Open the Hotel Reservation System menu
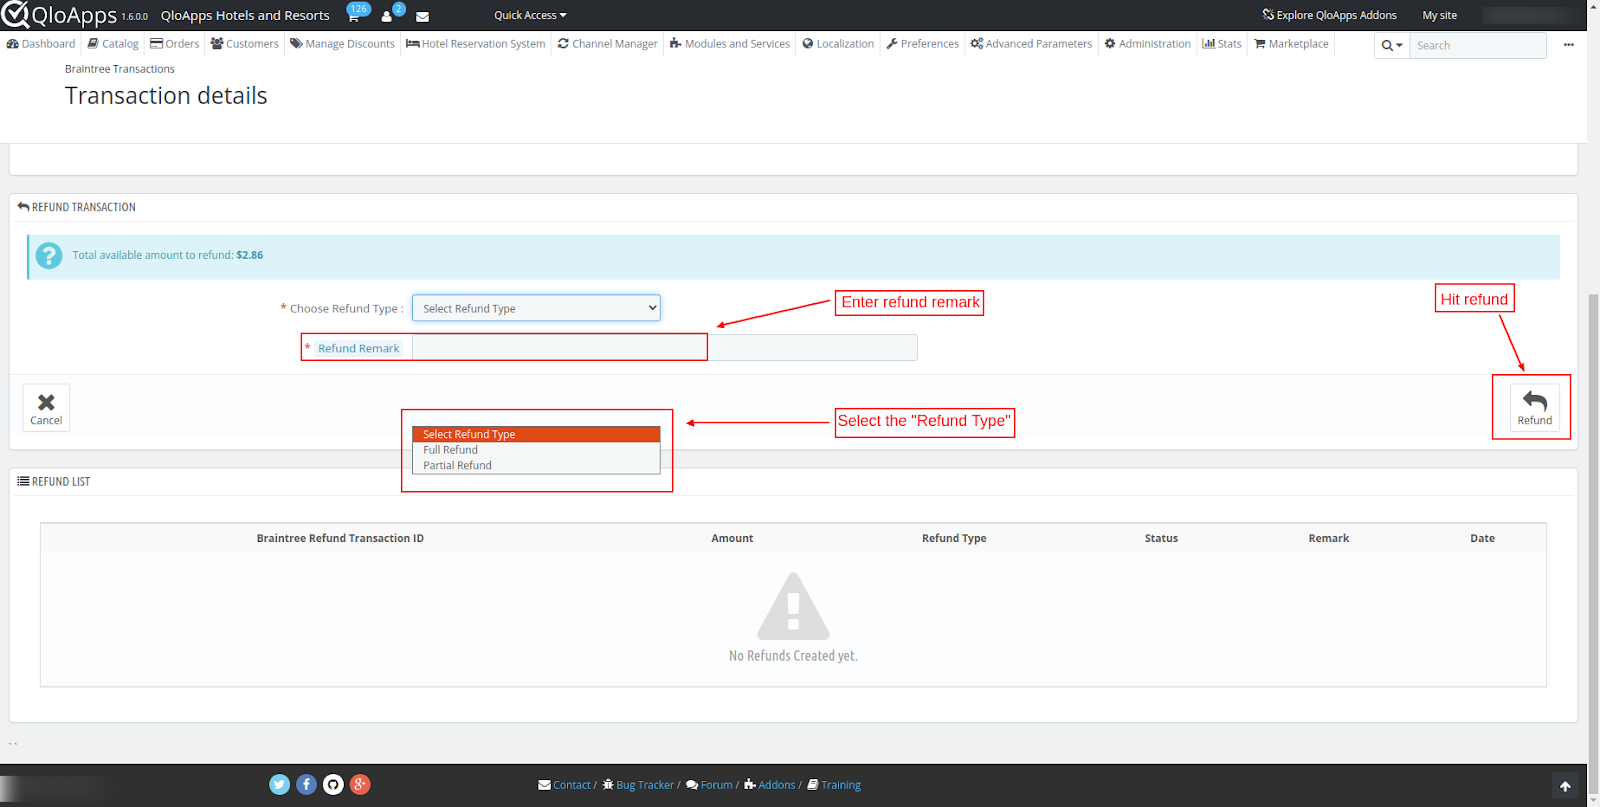 coord(476,44)
